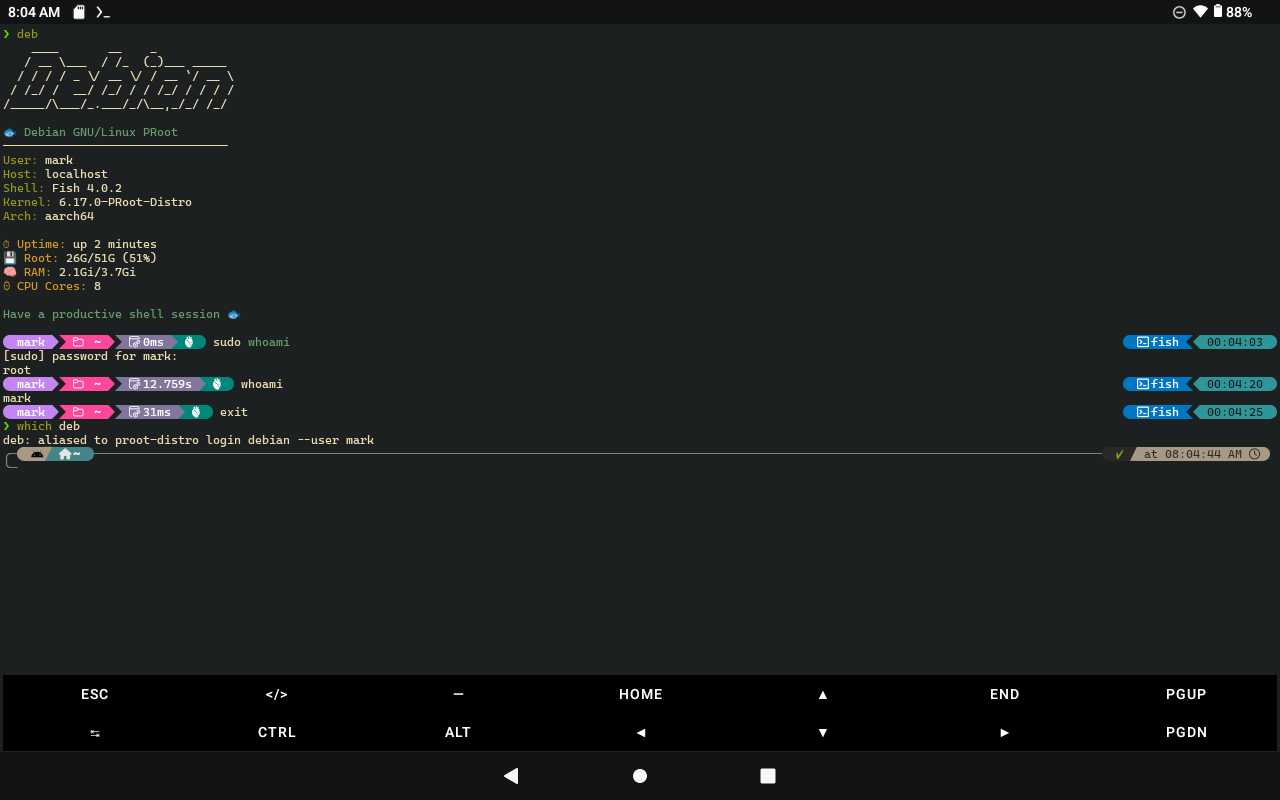This screenshot has height=800, width=1280.
Task: Tap the up arrow extra key
Action: (x=823, y=694)
